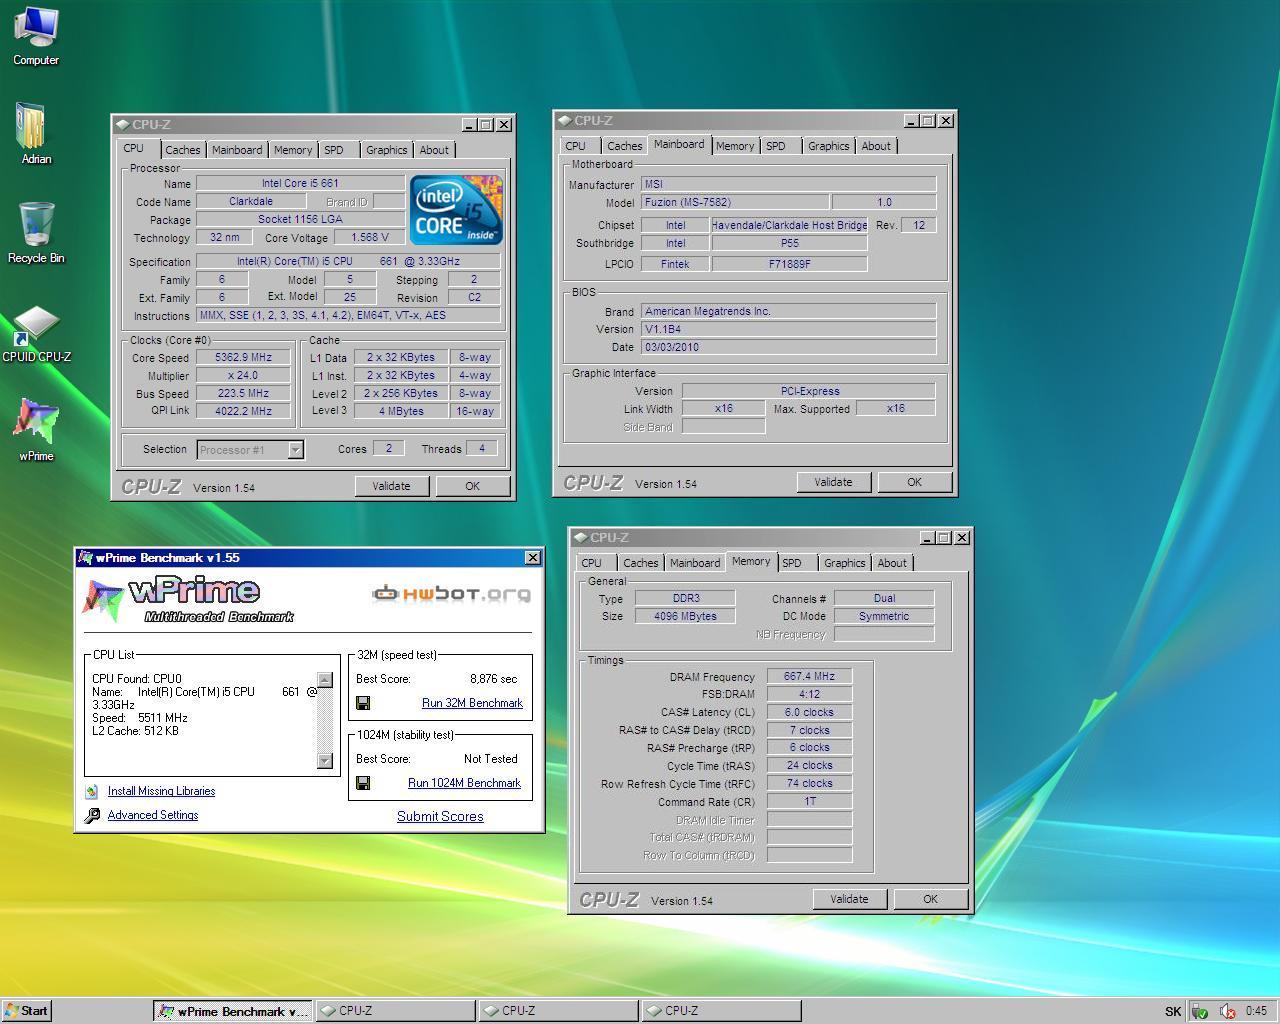Click the wPrime Multithreaded Benchmark logo

pos(188,600)
